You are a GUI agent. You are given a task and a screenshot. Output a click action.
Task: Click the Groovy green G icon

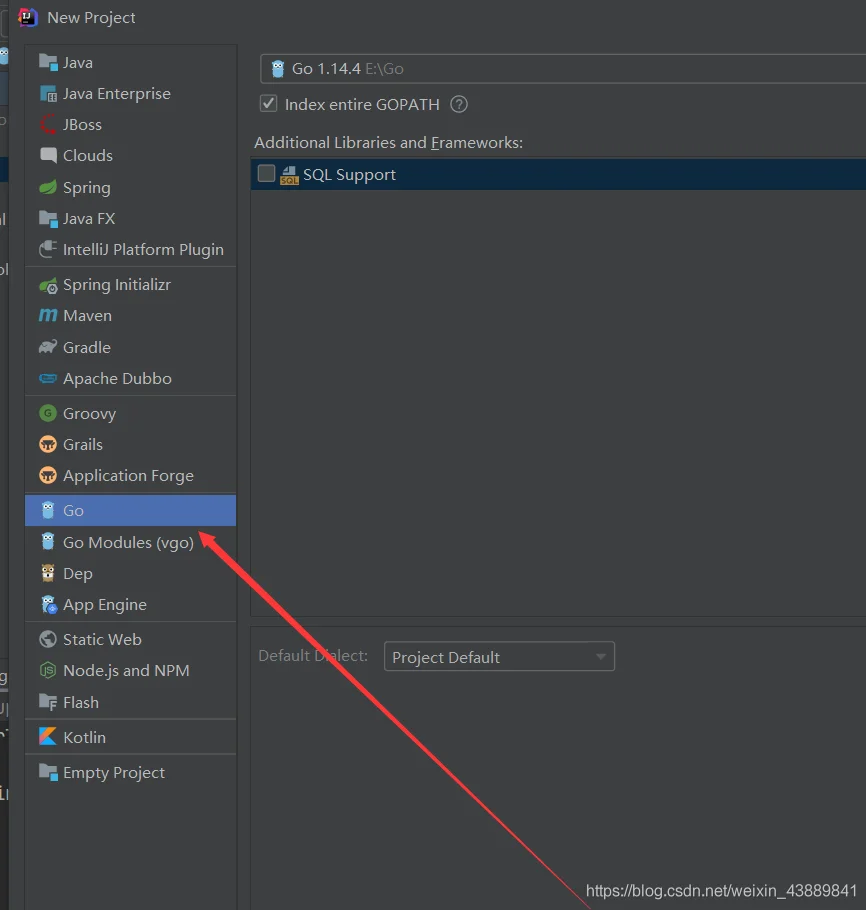pos(48,413)
